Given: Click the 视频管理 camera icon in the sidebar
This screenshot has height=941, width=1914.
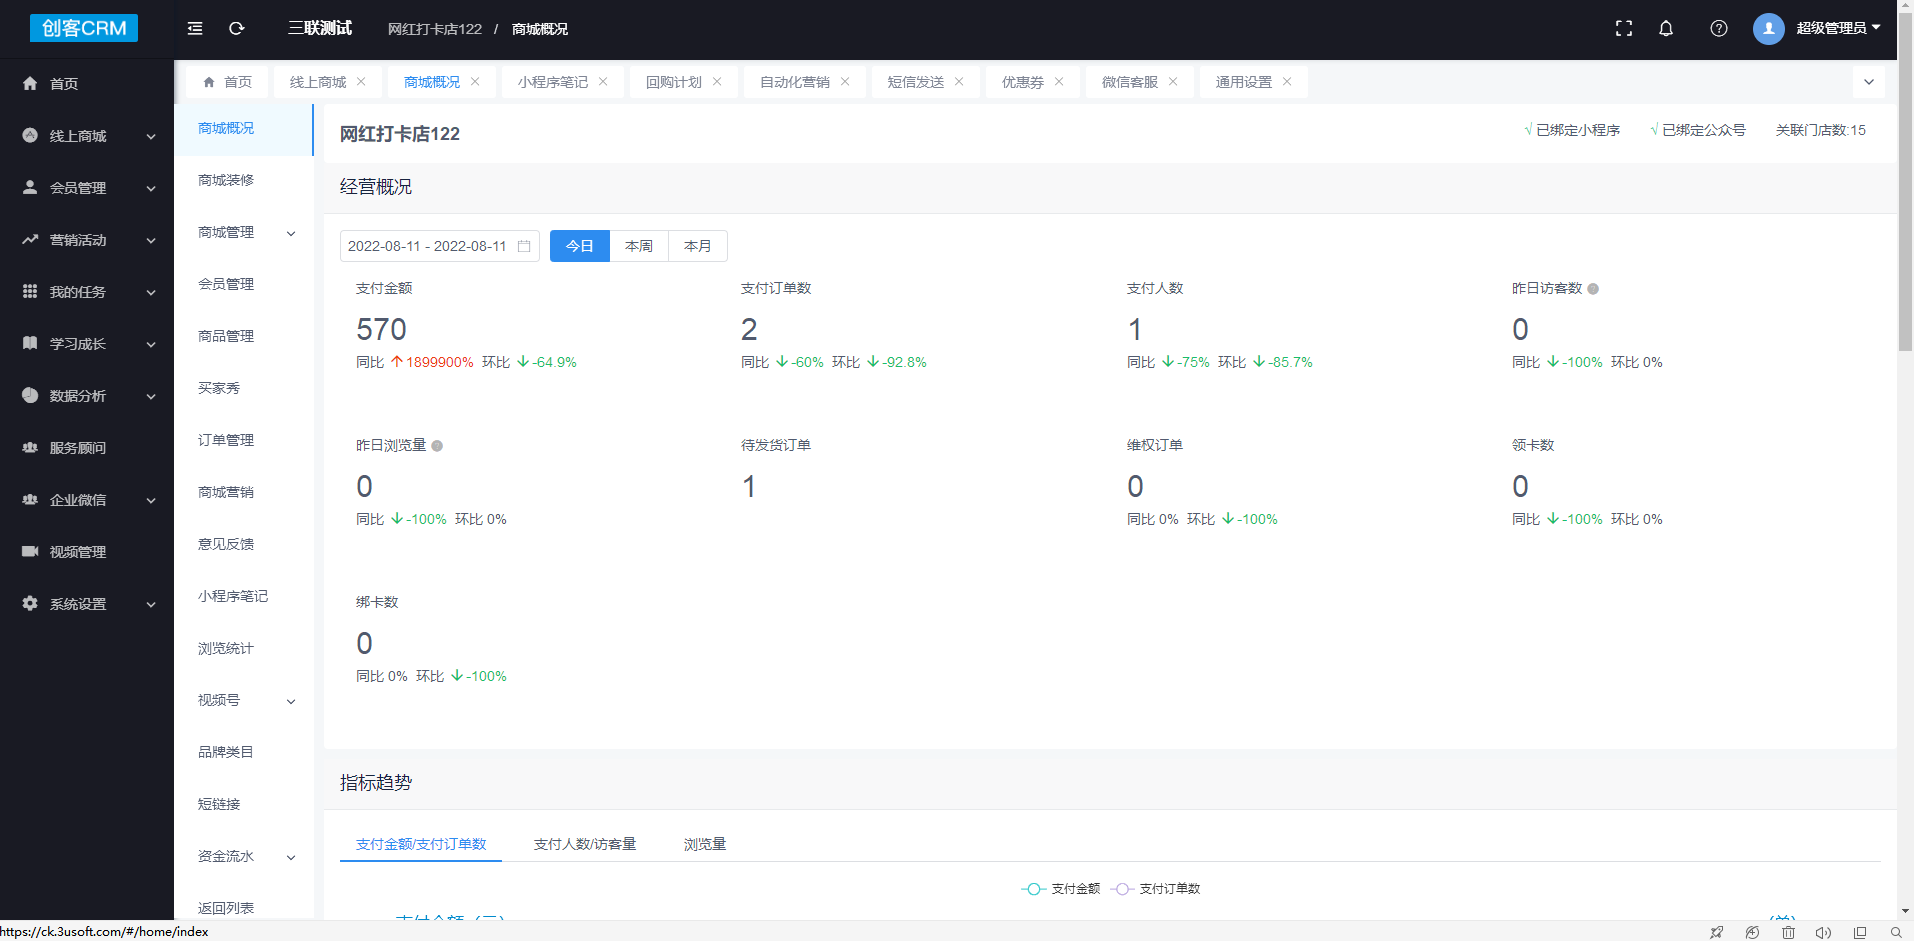Looking at the screenshot, I should click(30, 551).
